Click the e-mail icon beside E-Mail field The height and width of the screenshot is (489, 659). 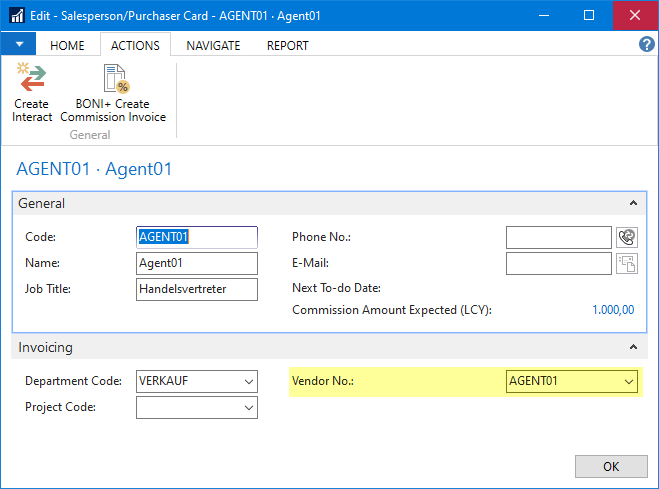(x=627, y=263)
